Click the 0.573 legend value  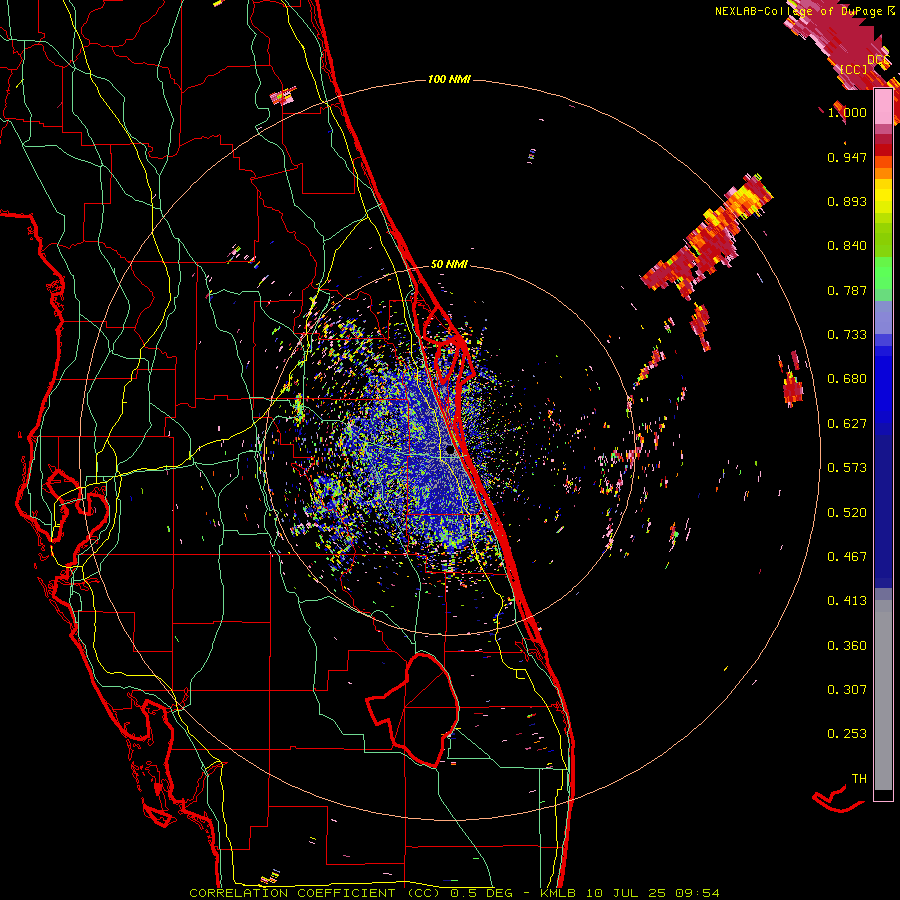tap(847, 468)
